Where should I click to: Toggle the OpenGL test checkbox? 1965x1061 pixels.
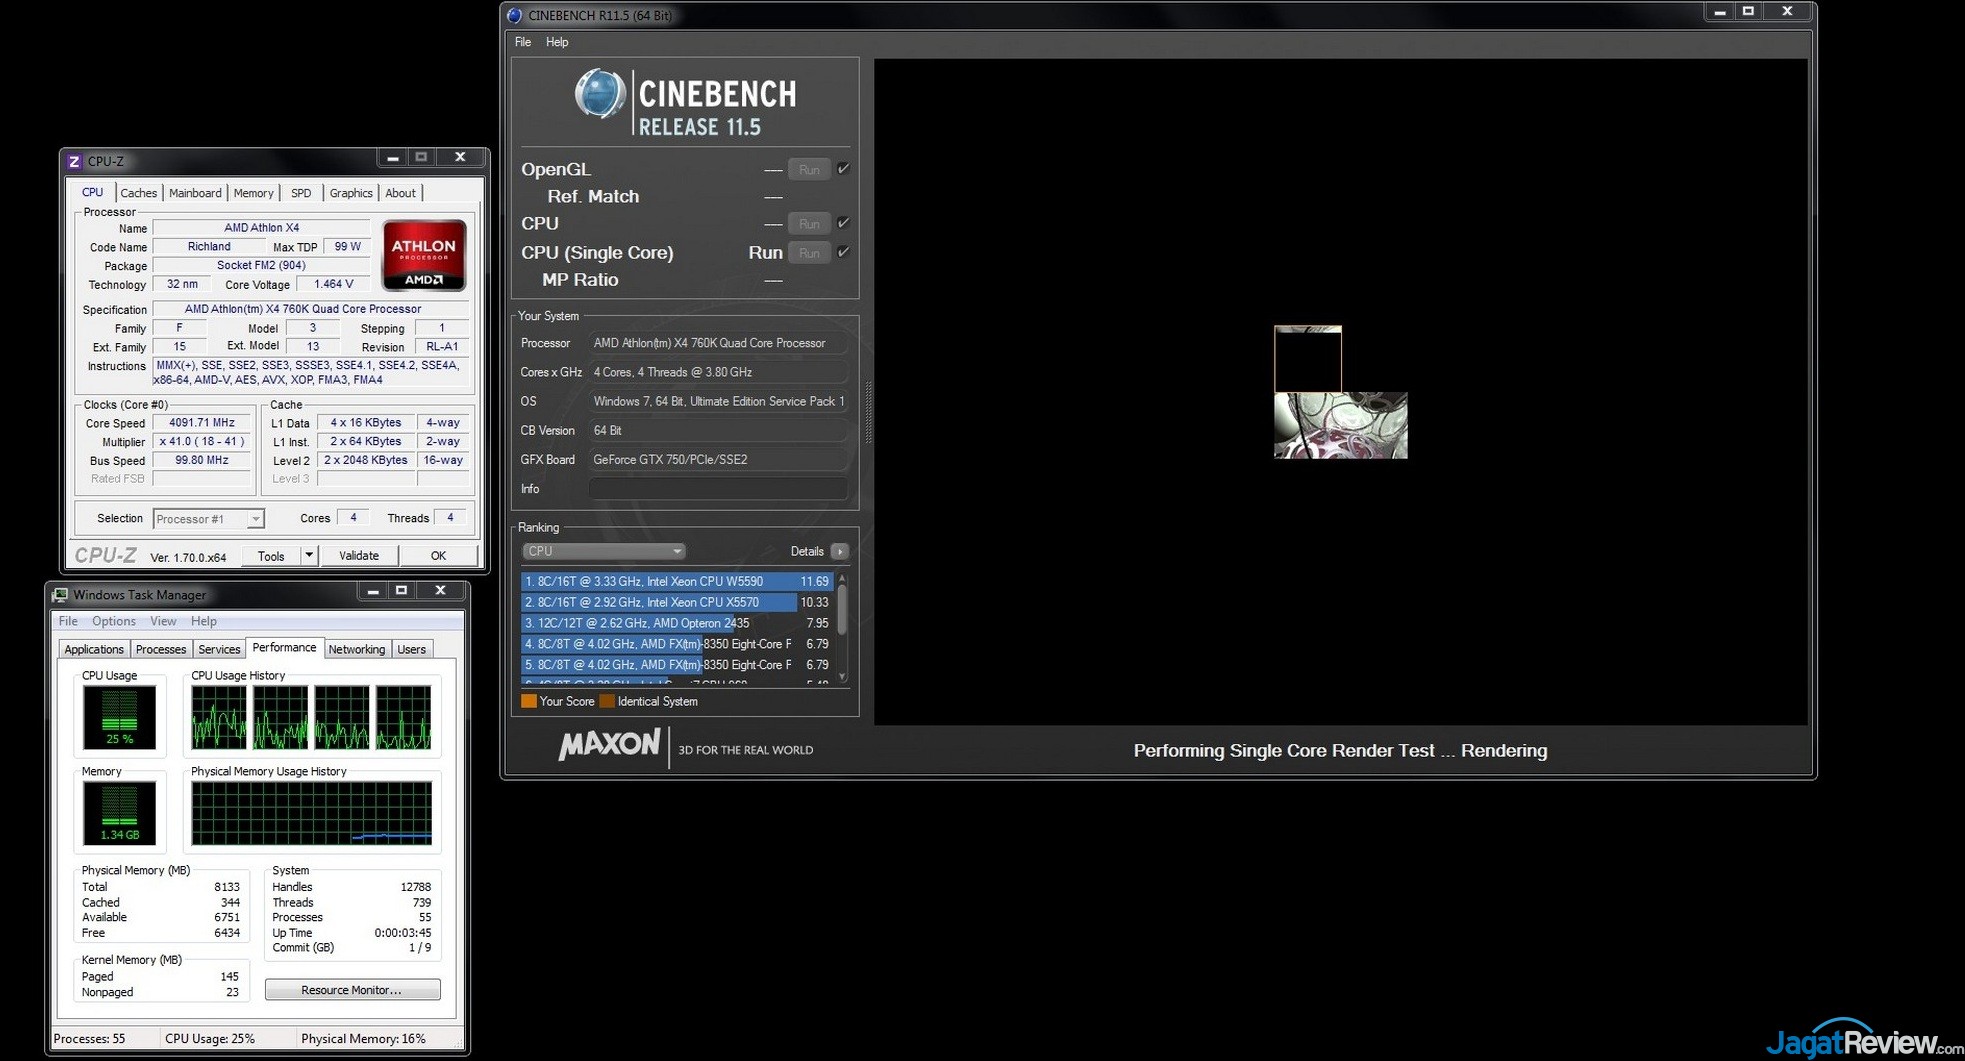point(843,169)
